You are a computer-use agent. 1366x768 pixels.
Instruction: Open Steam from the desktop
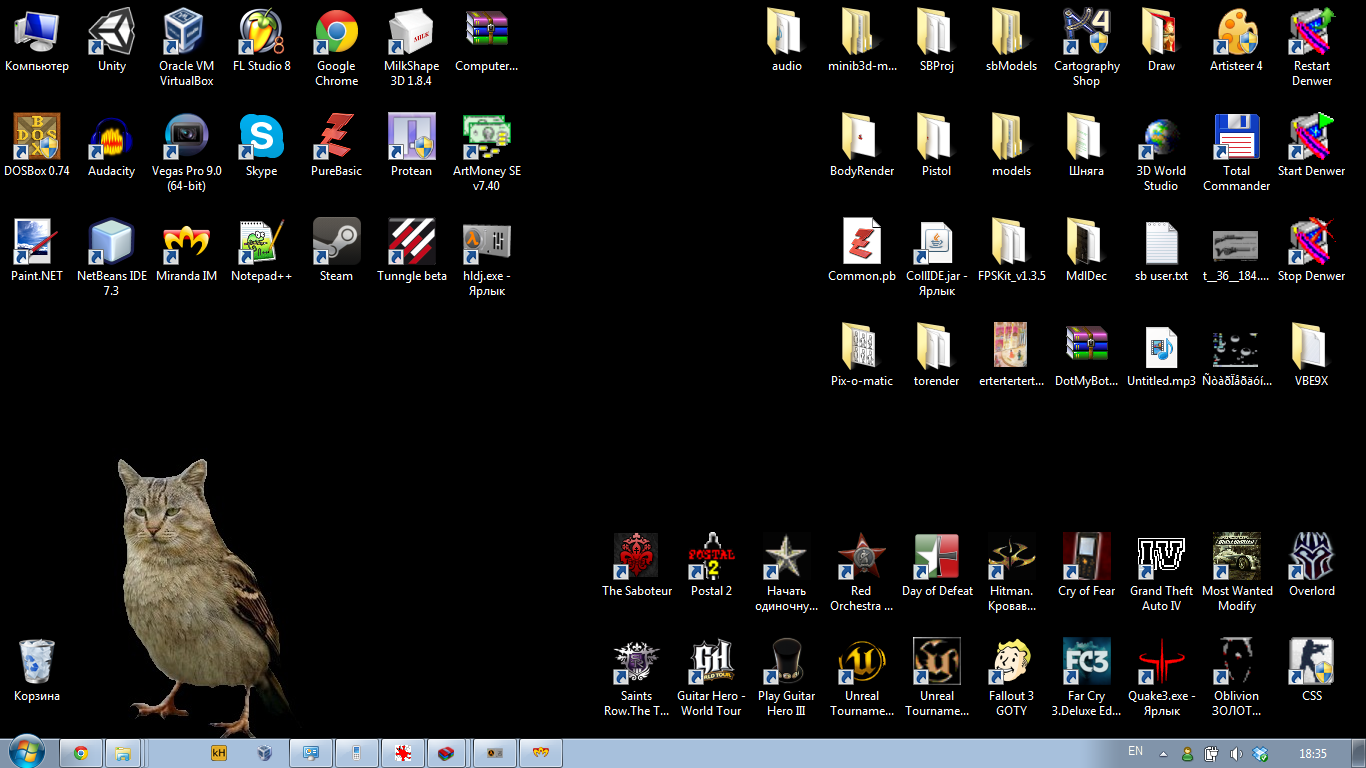tap(337, 243)
